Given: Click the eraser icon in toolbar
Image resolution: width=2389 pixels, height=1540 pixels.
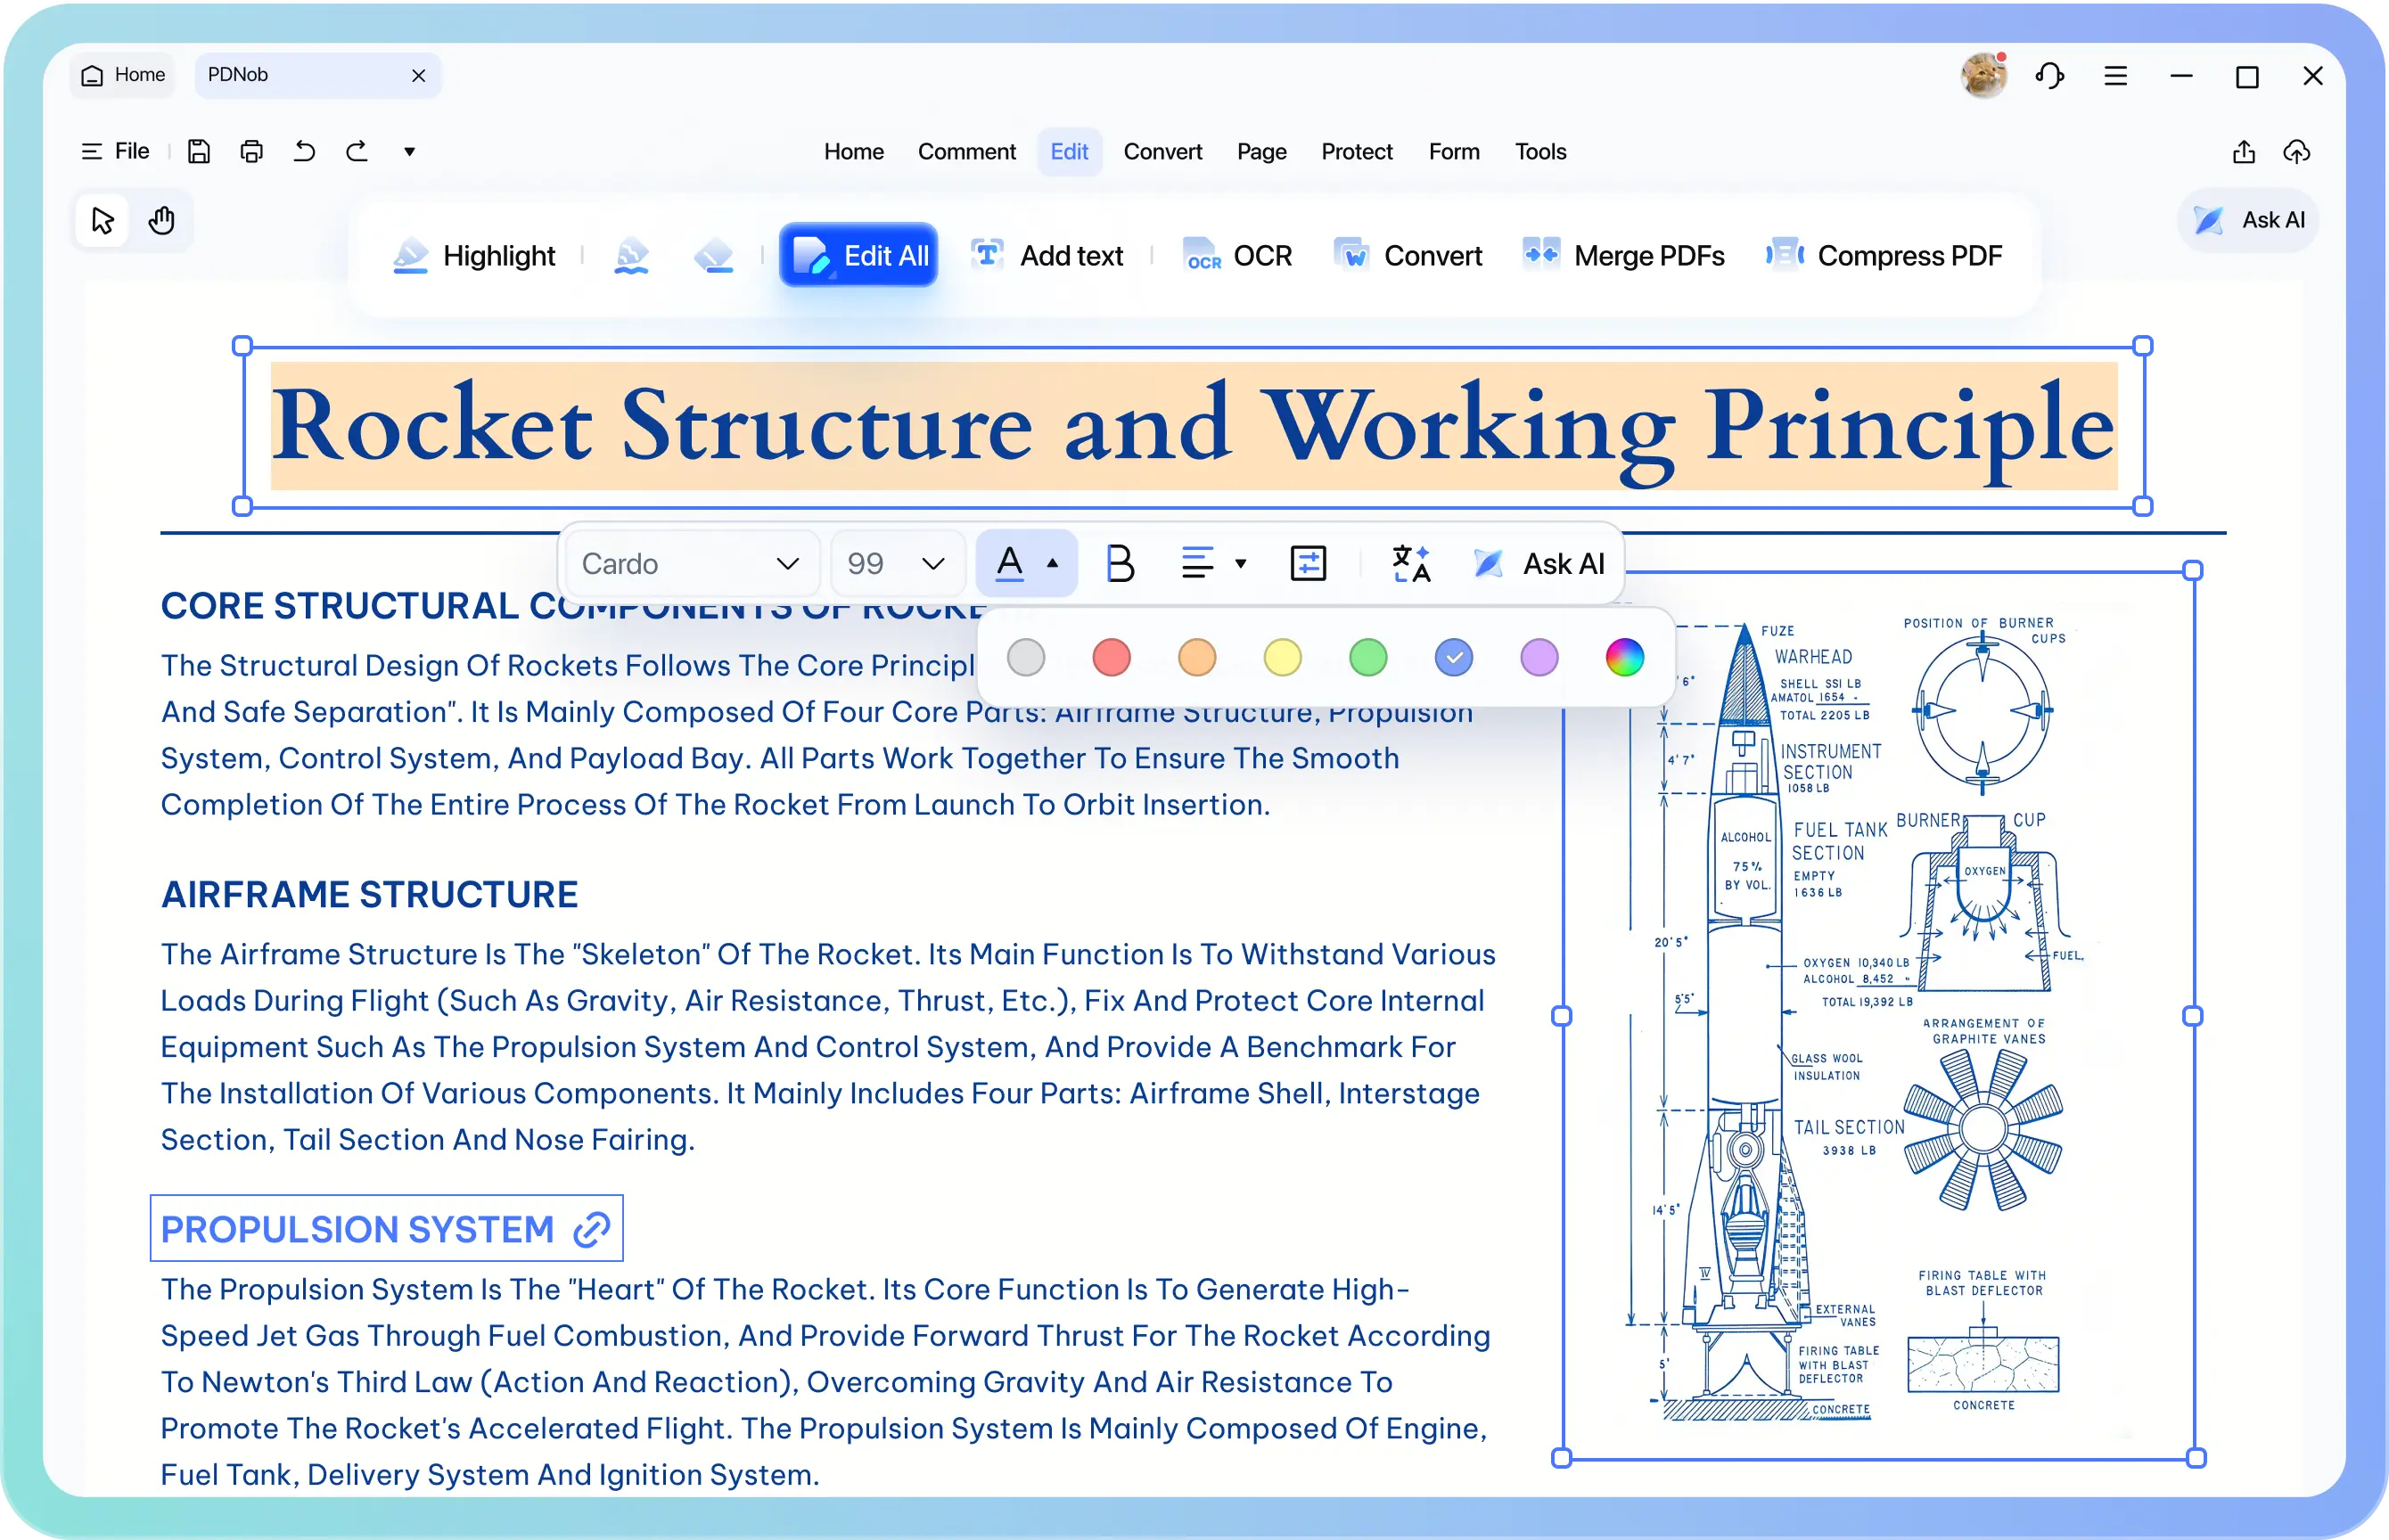Looking at the screenshot, I should [x=714, y=256].
